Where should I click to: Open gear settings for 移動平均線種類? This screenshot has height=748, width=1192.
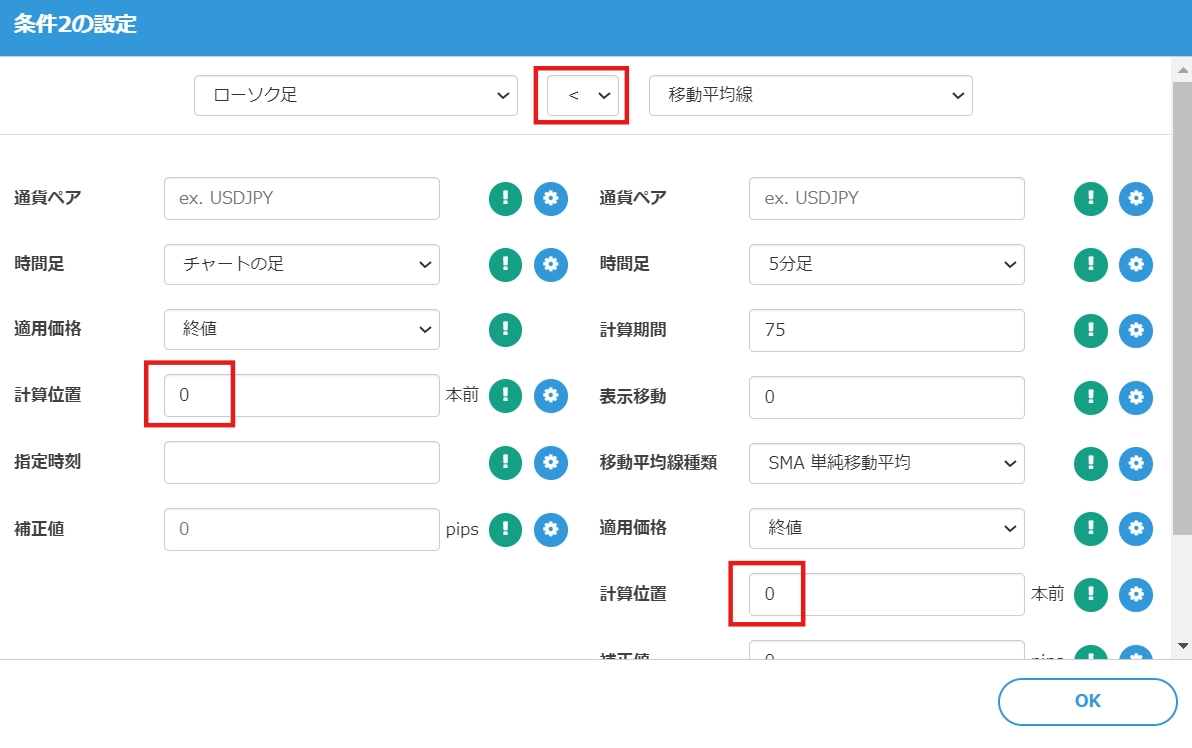pos(1135,463)
